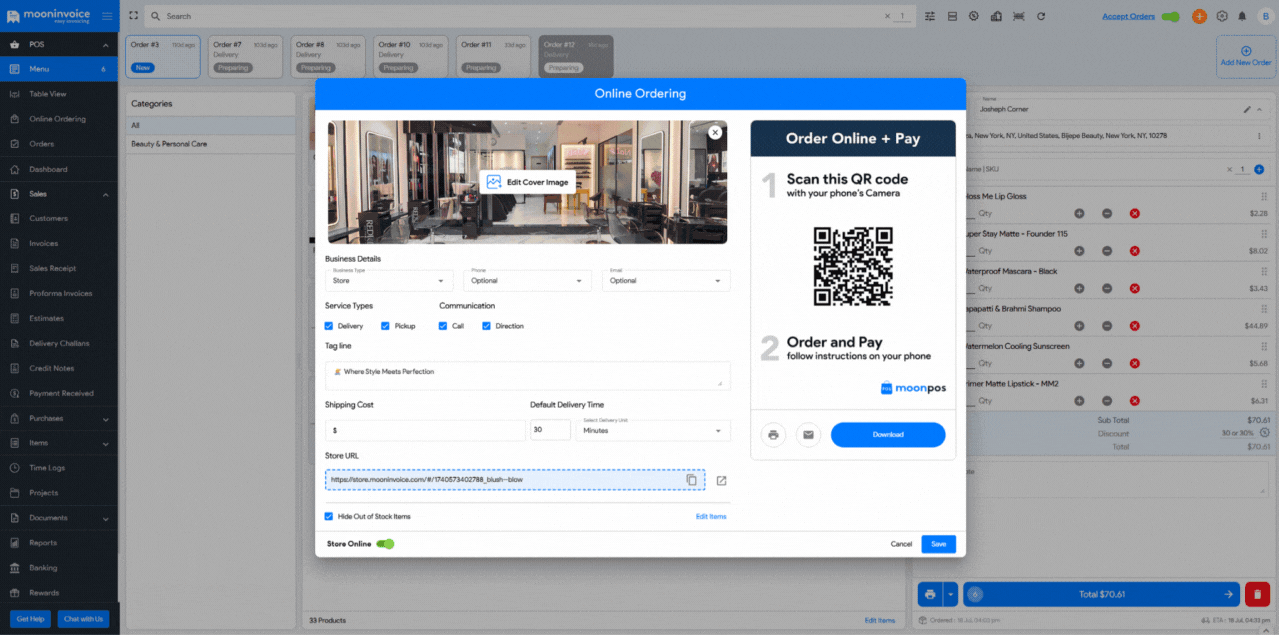Remove Me Lip Gloss item red icon
The height and width of the screenshot is (635, 1279).
point(1134,213)
